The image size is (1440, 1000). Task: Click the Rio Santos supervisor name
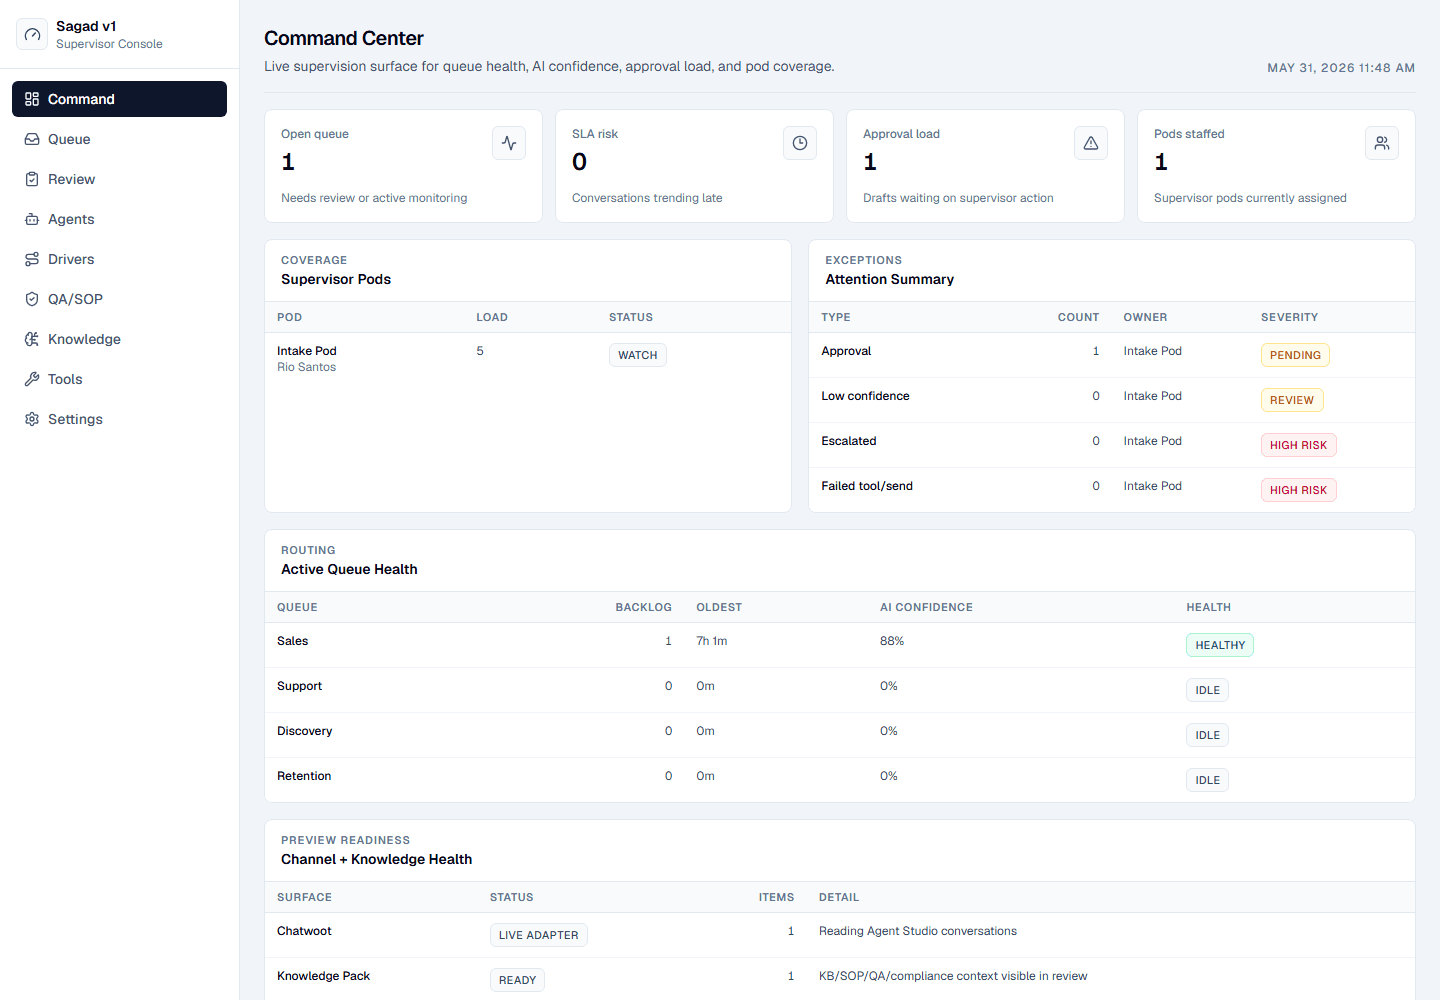[x=306, y=367]
